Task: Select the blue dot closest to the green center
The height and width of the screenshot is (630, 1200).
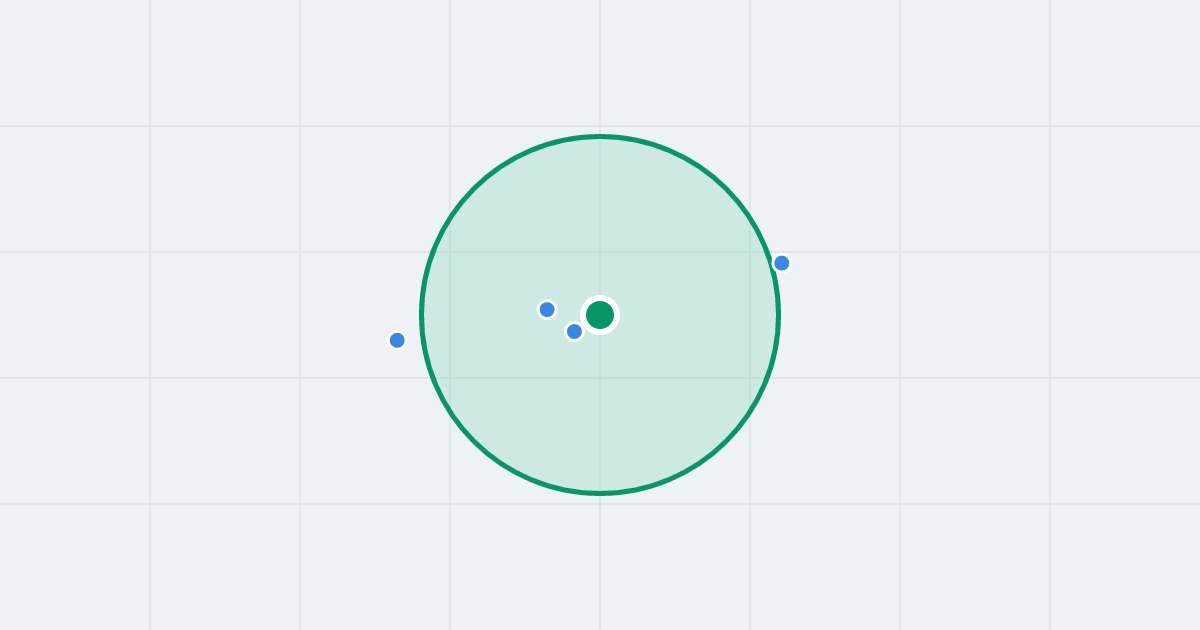Action: (574, 331)
